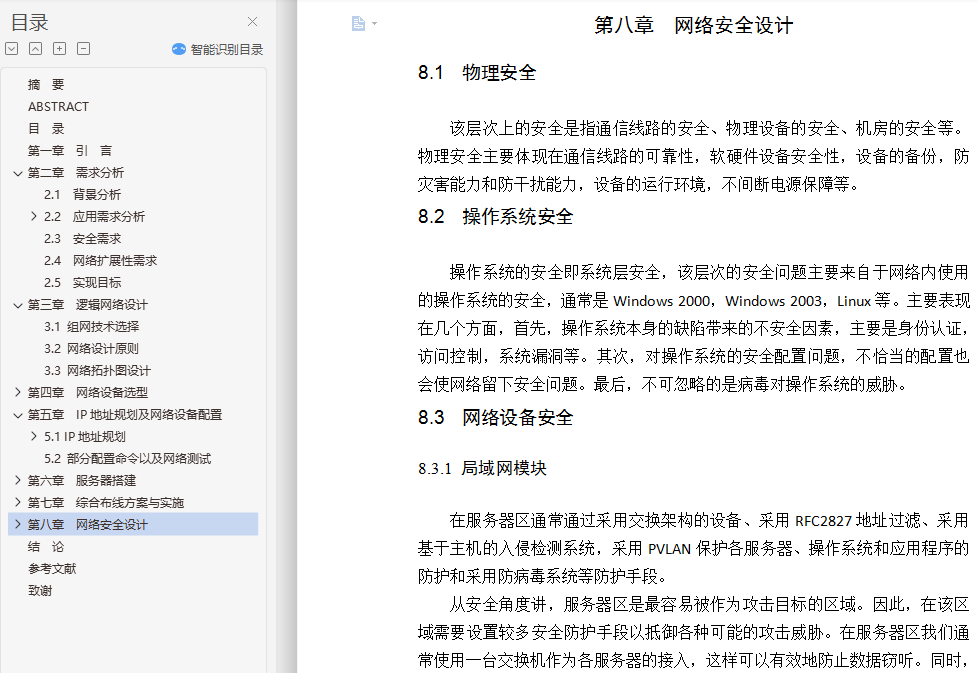Collapse the 第三章 逻辑网络设计 node
The width and height of the screenshot is (977, 673).
[x=18, y=305]
